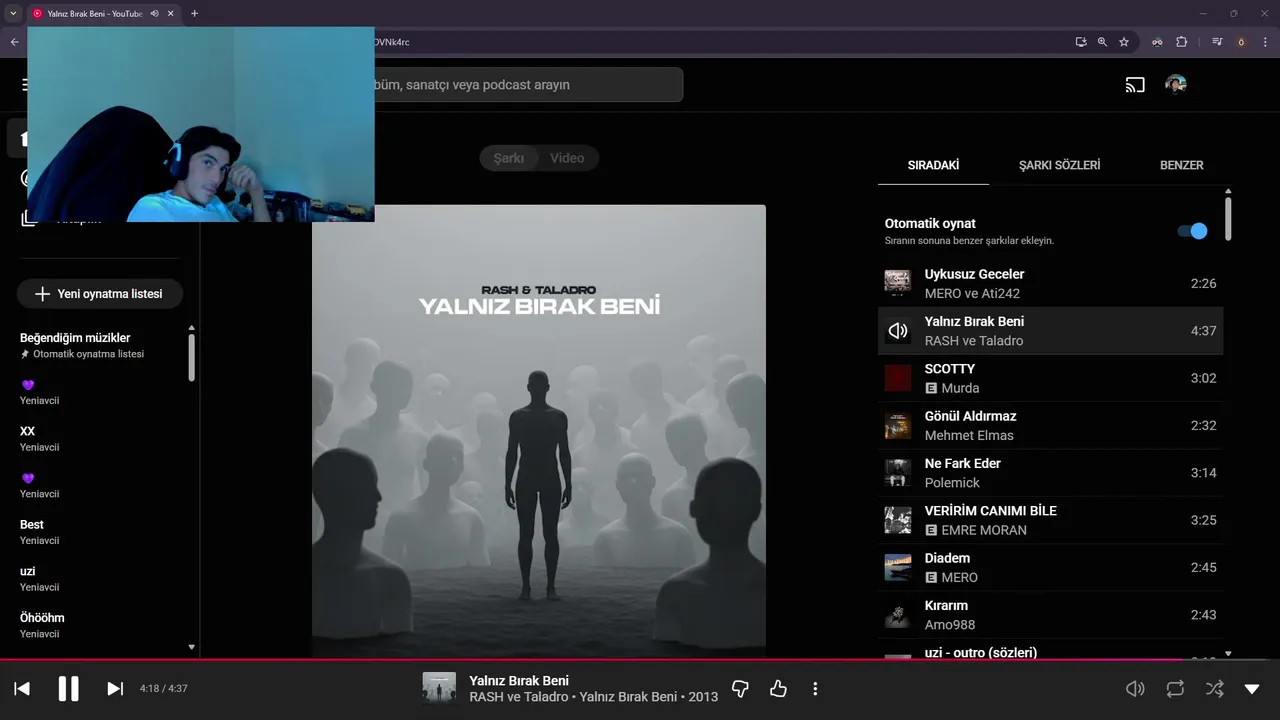Open the SIRADAKİ tab
Viewport: 1280px width, 720px height.
click(933, 165)
